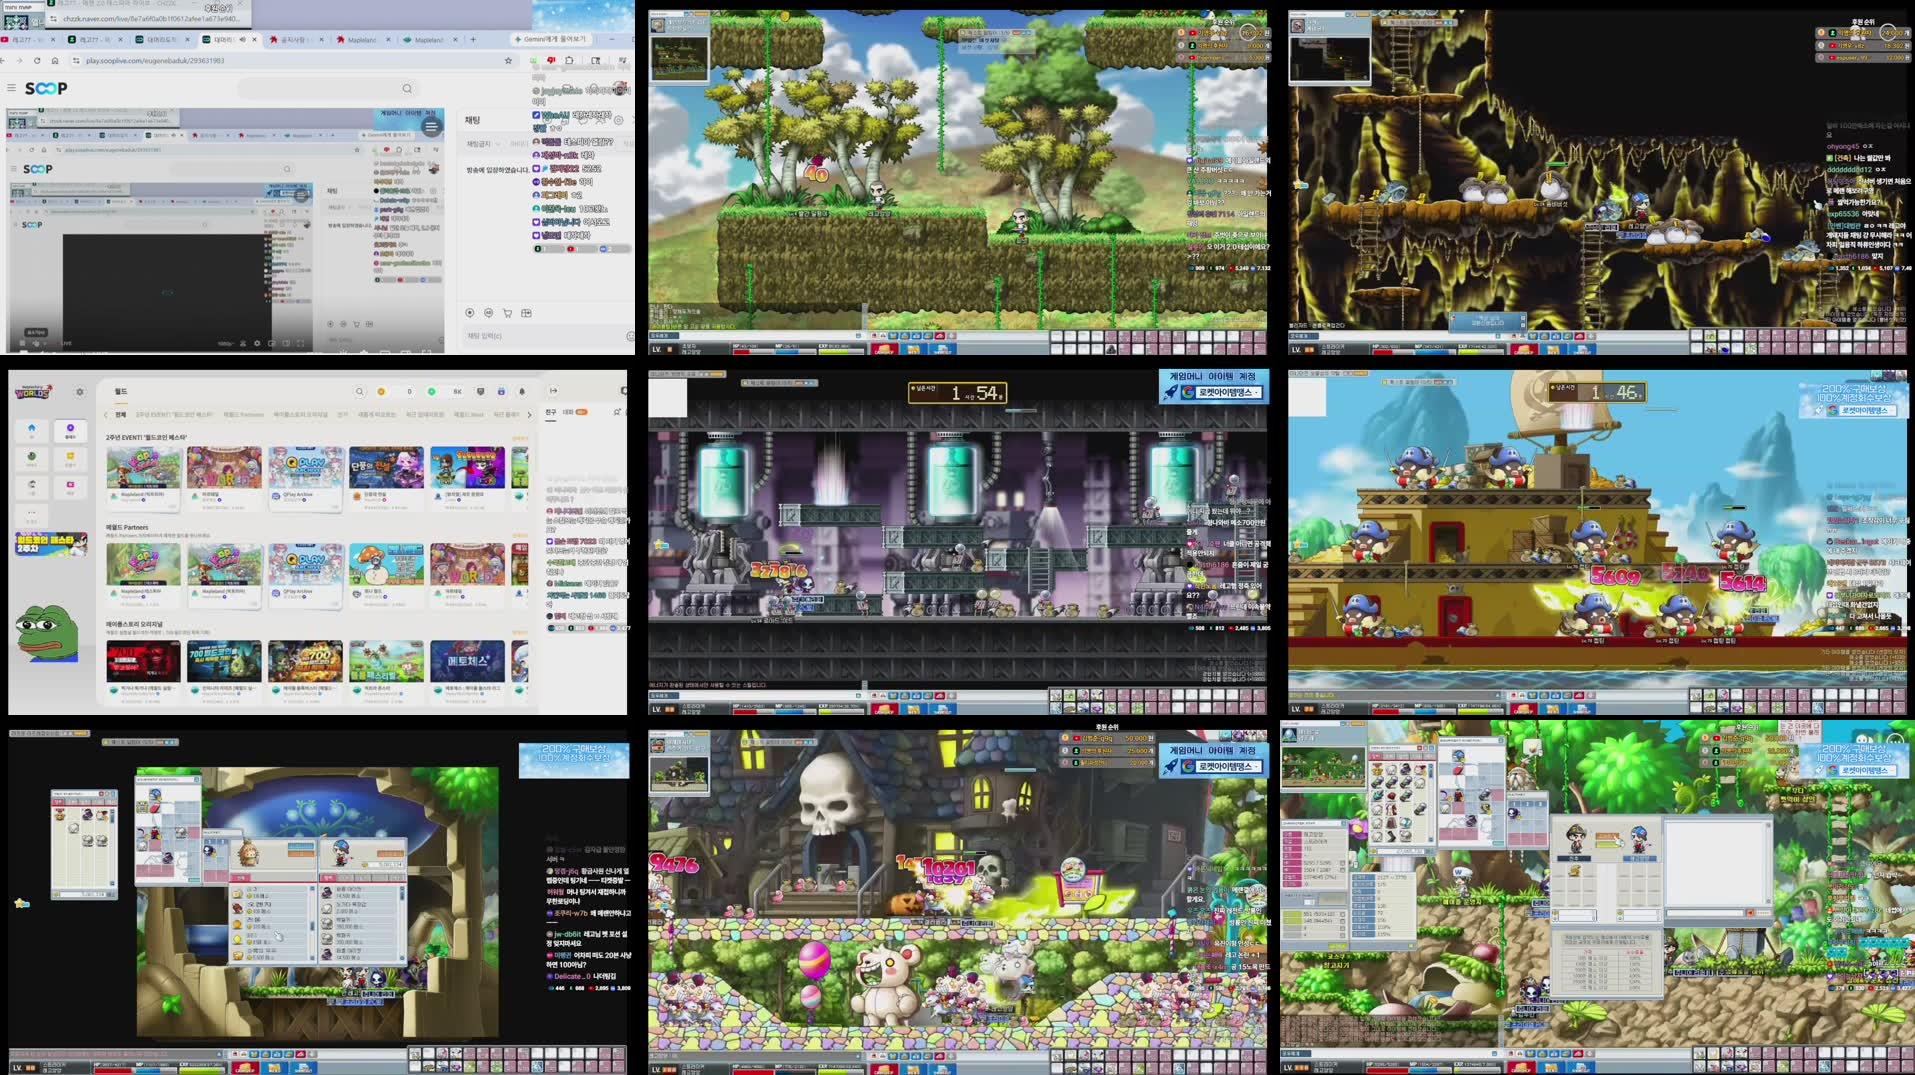
Task: Reload the SOOP browser page
Action: pos(37,60)
